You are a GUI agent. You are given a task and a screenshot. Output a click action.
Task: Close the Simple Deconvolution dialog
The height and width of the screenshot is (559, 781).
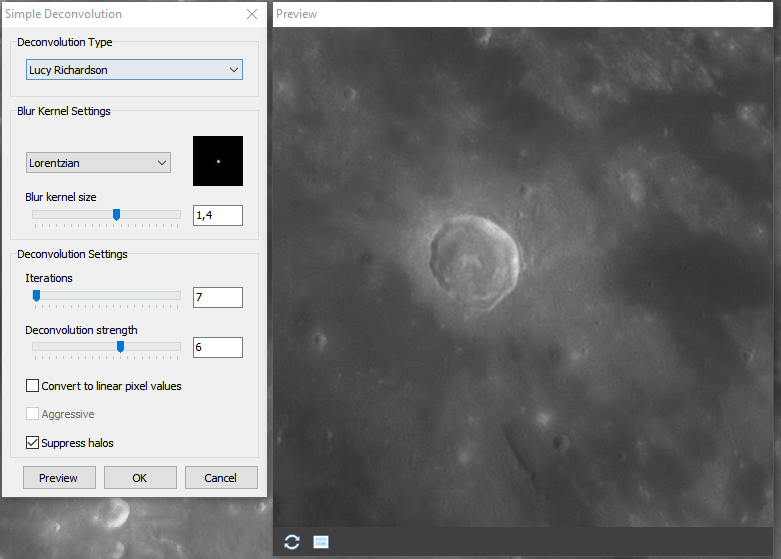click(x=252, y=14)
